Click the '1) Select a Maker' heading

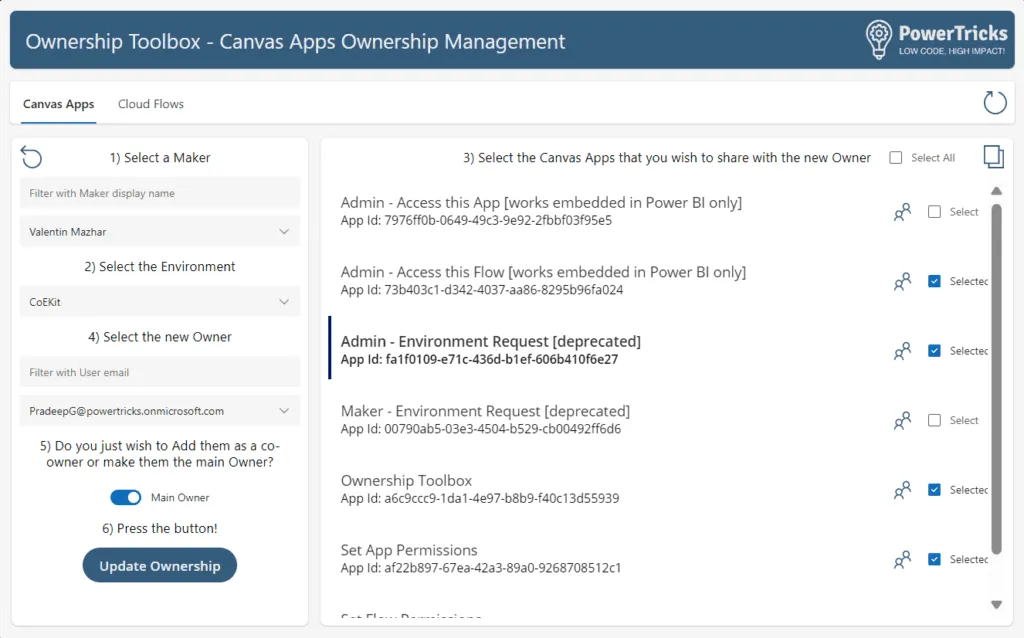pos(160,157)
